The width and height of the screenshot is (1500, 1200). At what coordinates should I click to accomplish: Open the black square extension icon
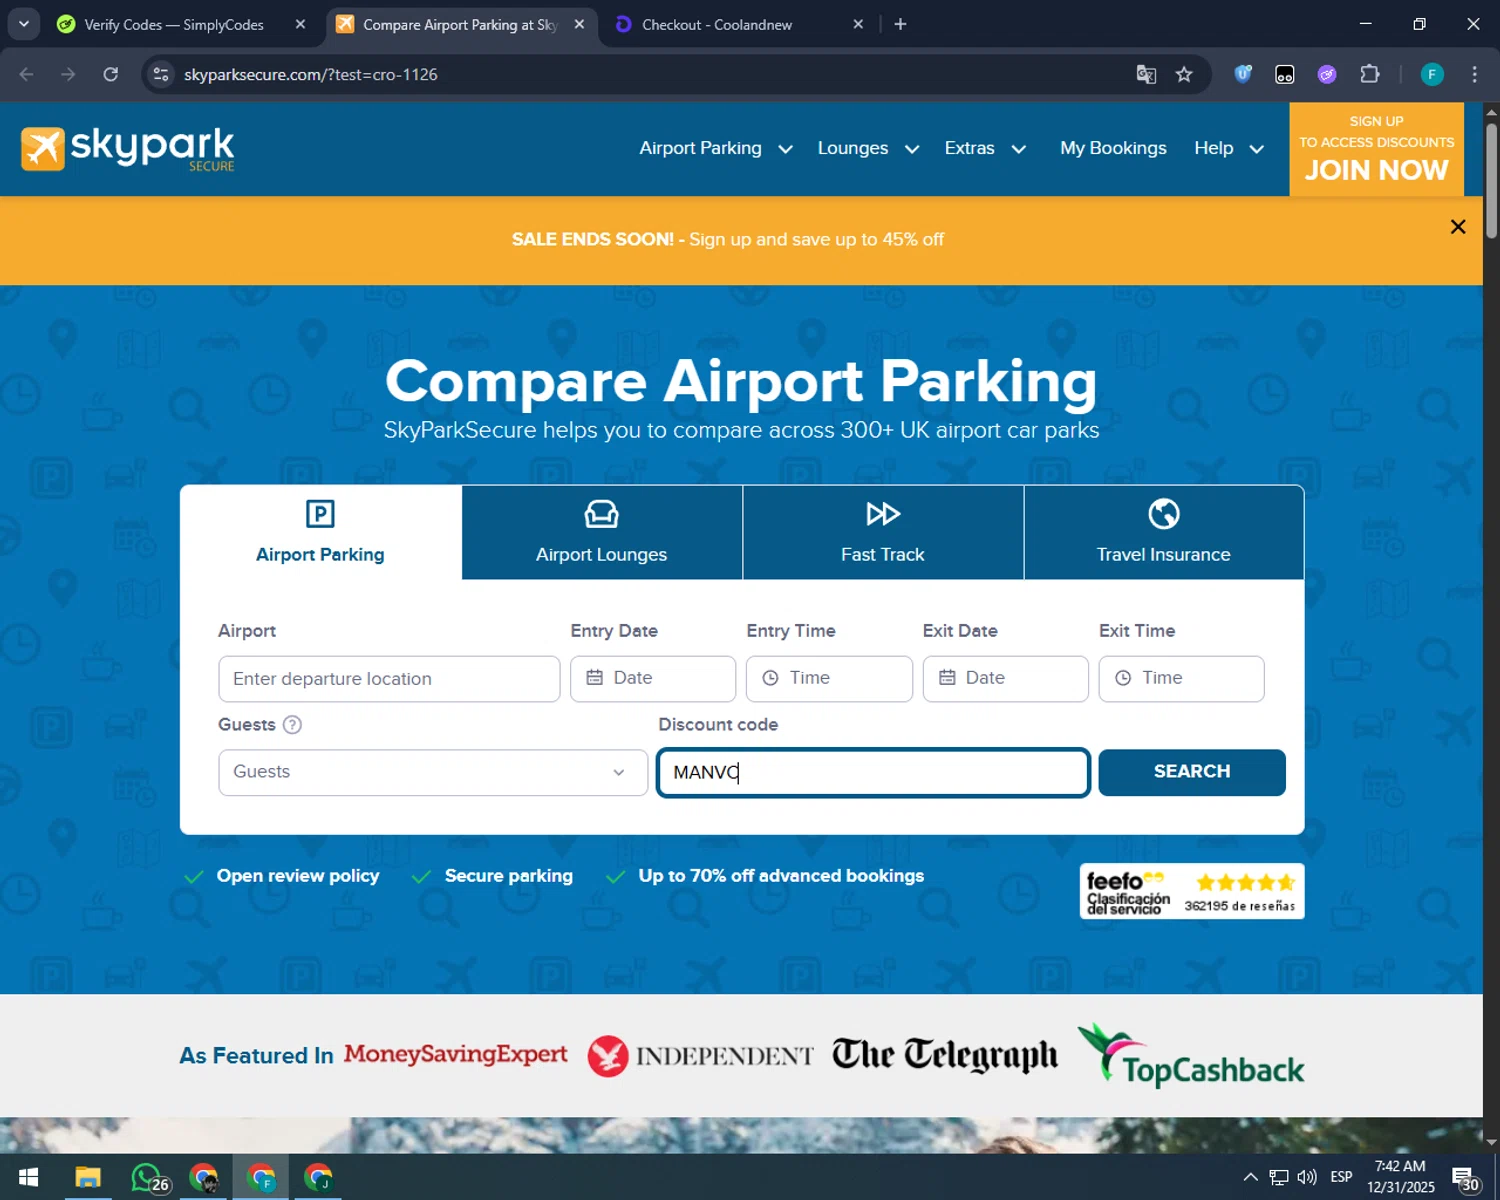1285,74
